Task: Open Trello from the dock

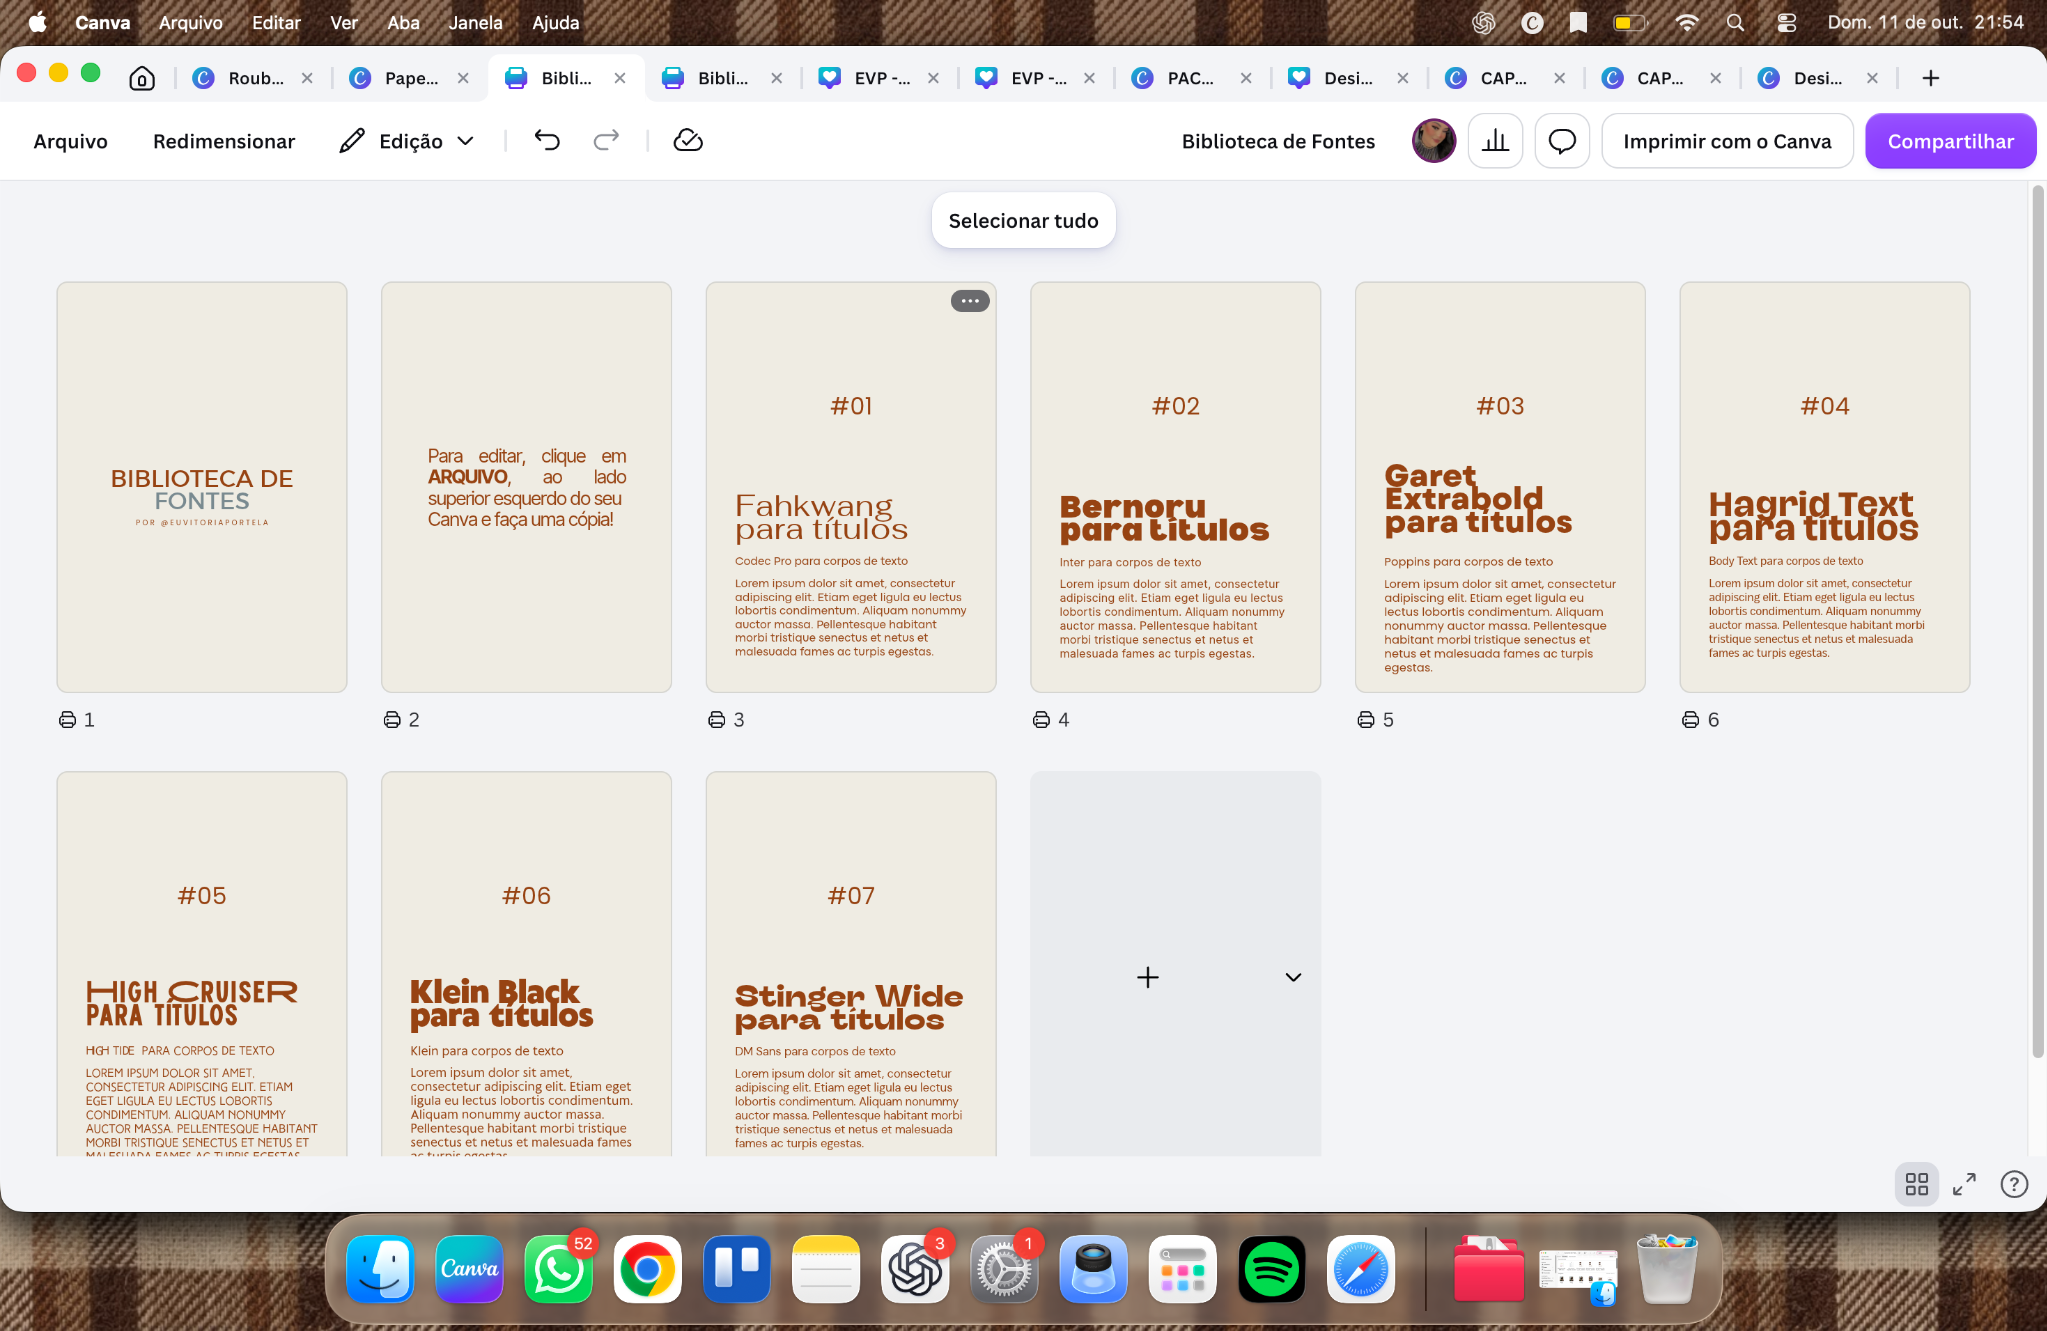Action: click(736, 1270)
